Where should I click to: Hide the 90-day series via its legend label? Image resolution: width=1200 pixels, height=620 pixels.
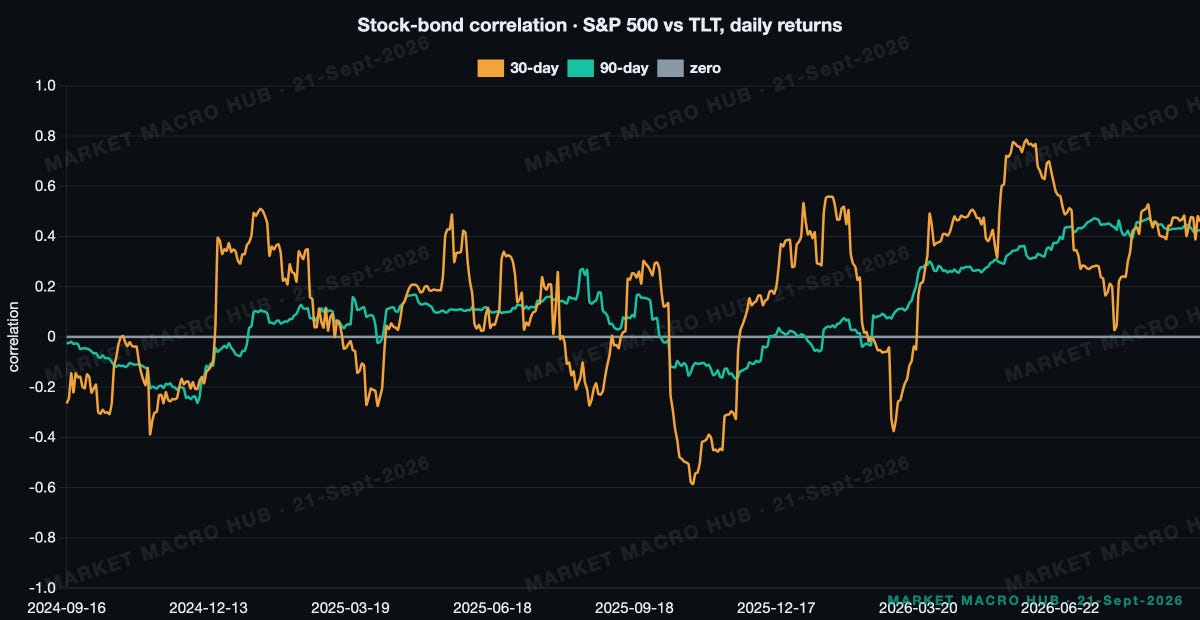click(623, 68)
